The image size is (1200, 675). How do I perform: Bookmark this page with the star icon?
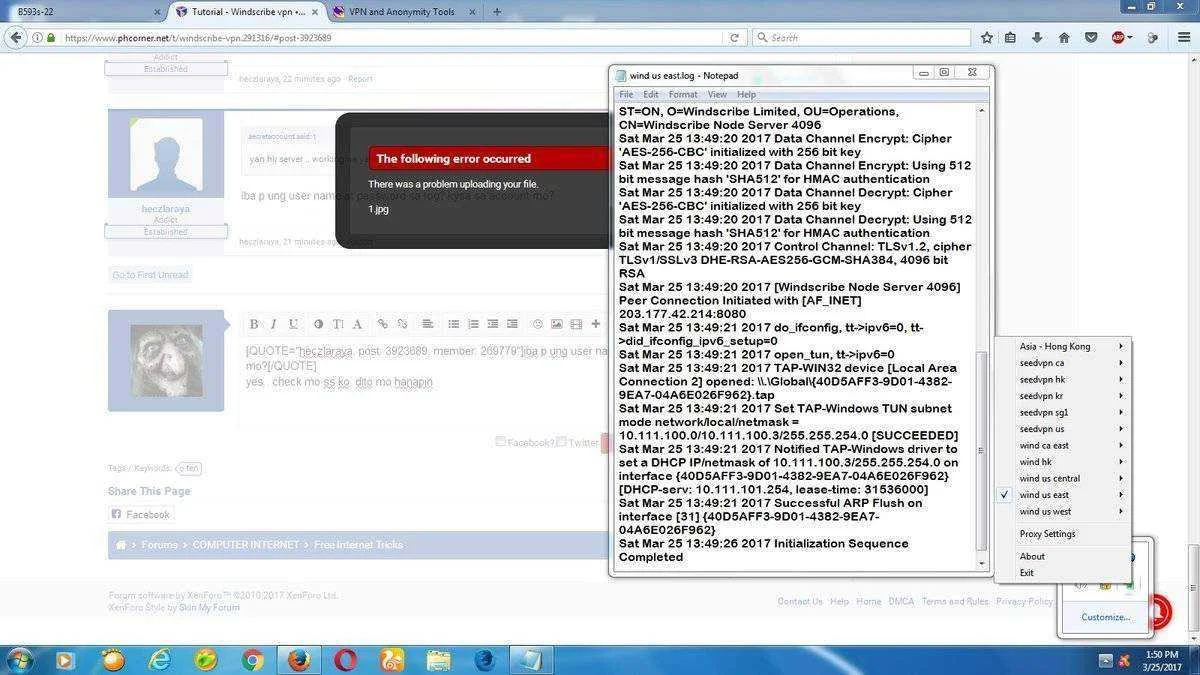point(987,37)
